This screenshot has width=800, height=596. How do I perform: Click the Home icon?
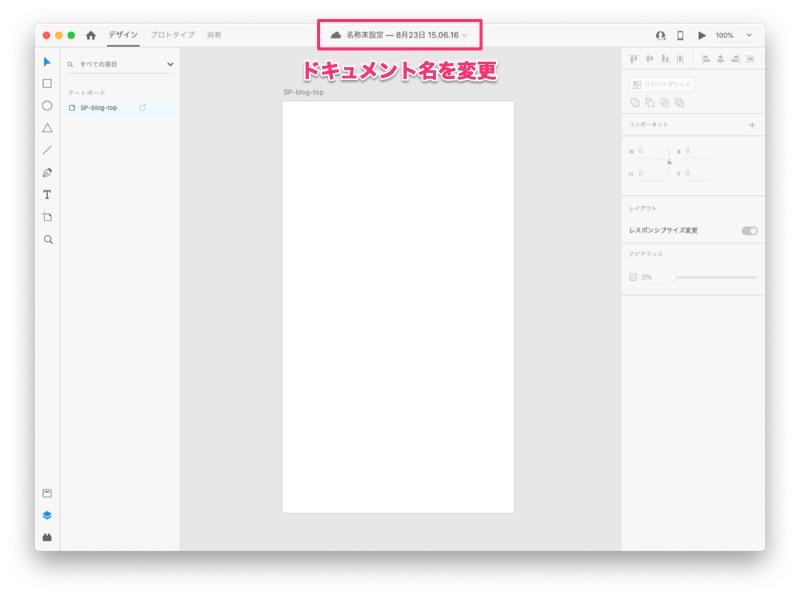tap(91, 35)
